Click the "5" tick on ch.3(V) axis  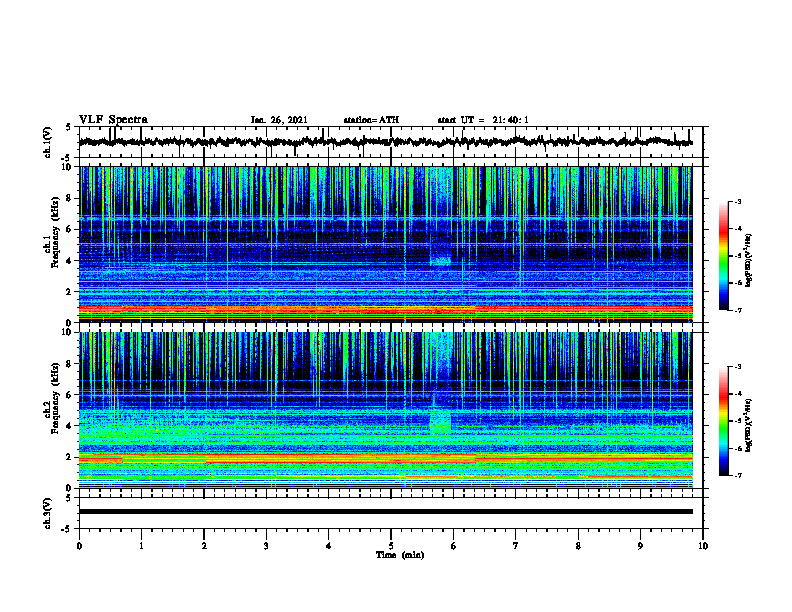tap(69, 498)
